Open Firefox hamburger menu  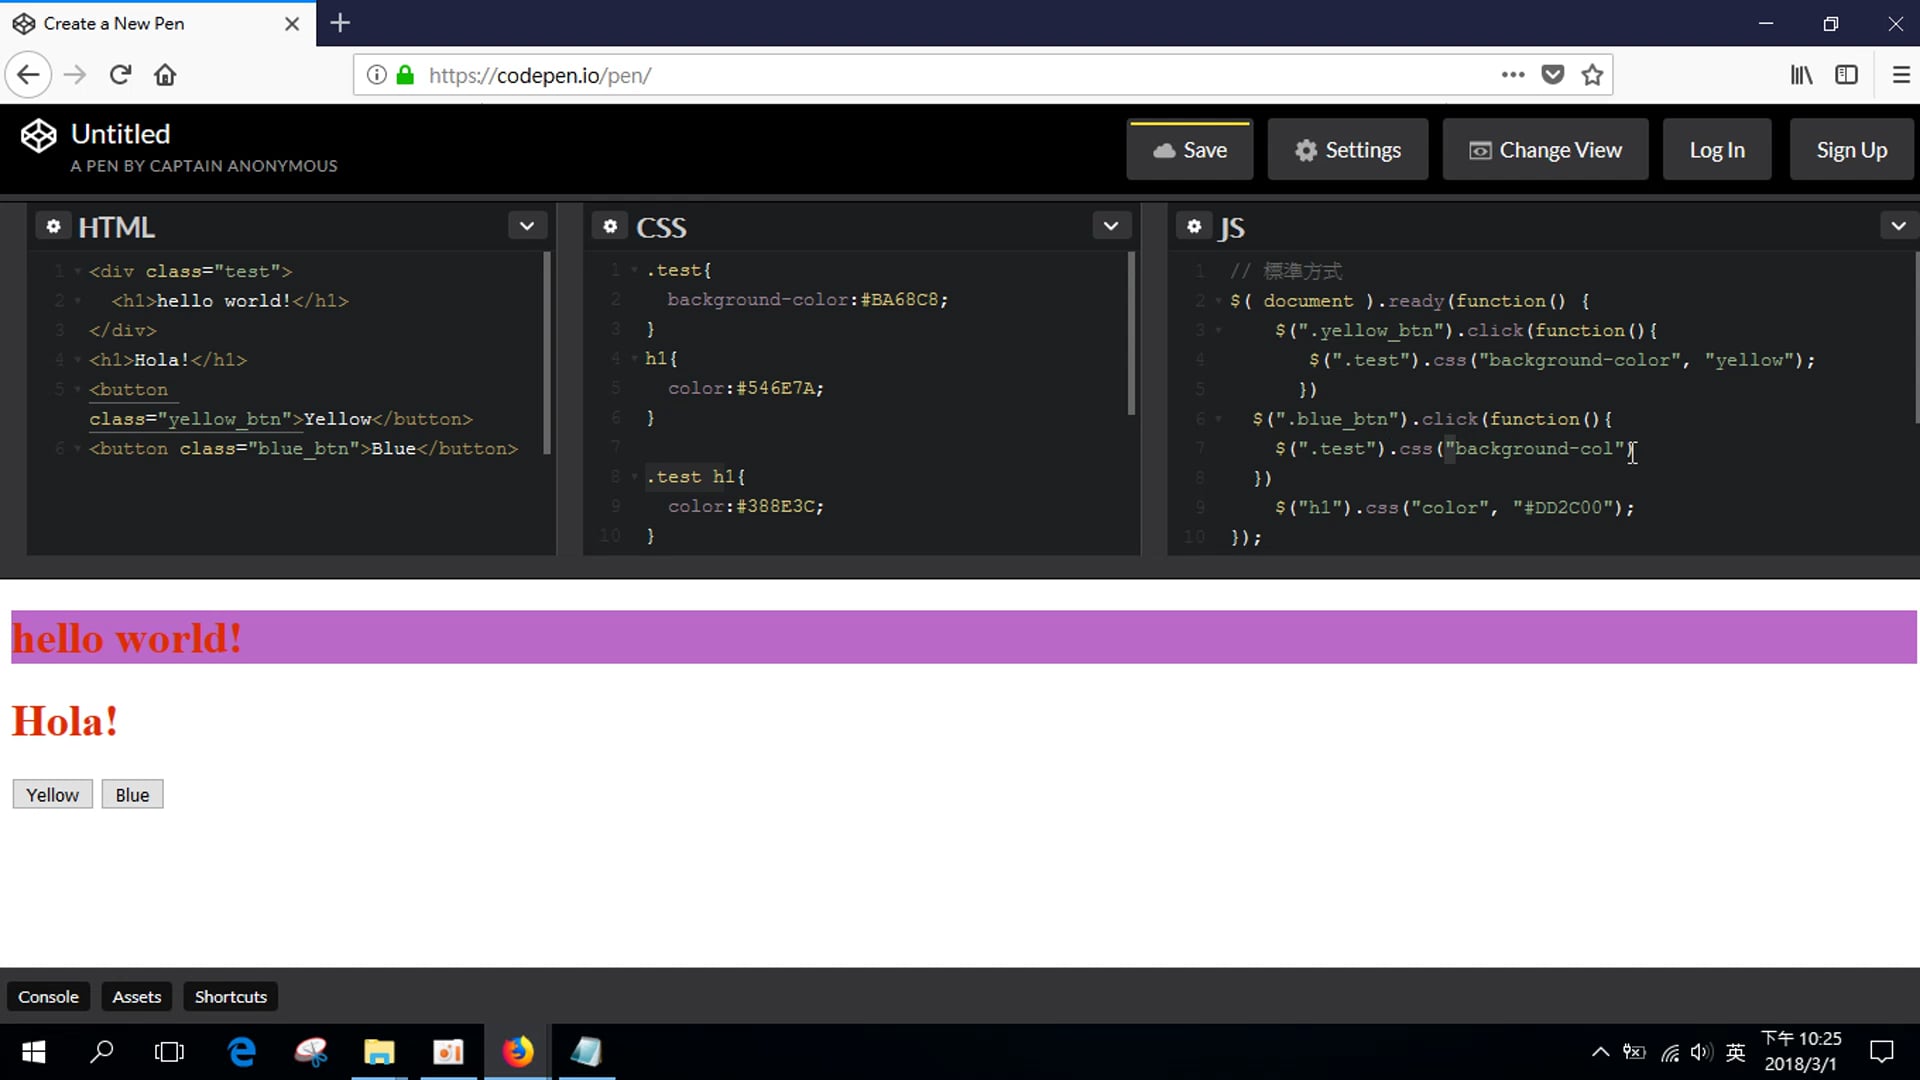(x=1901, y=75)
